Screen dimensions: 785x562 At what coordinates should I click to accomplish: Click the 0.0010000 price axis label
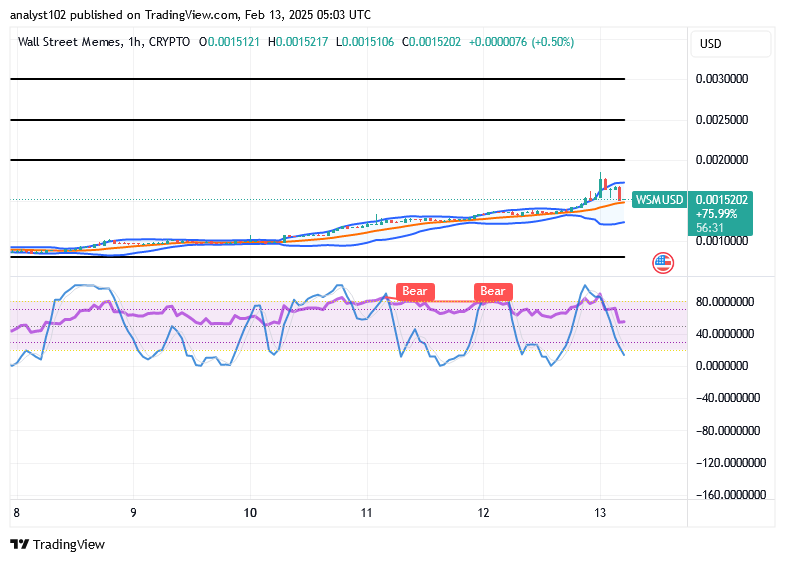[x=722, y=241]
